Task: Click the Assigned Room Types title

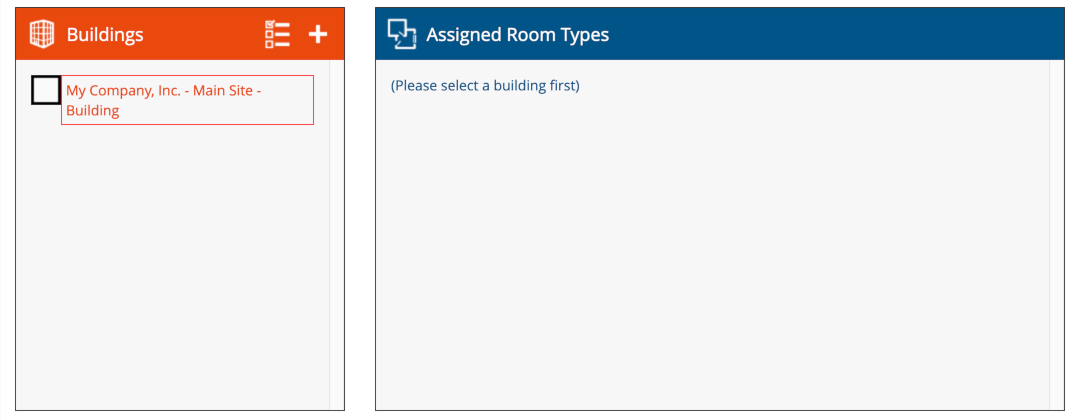Action: click(517, 35)
